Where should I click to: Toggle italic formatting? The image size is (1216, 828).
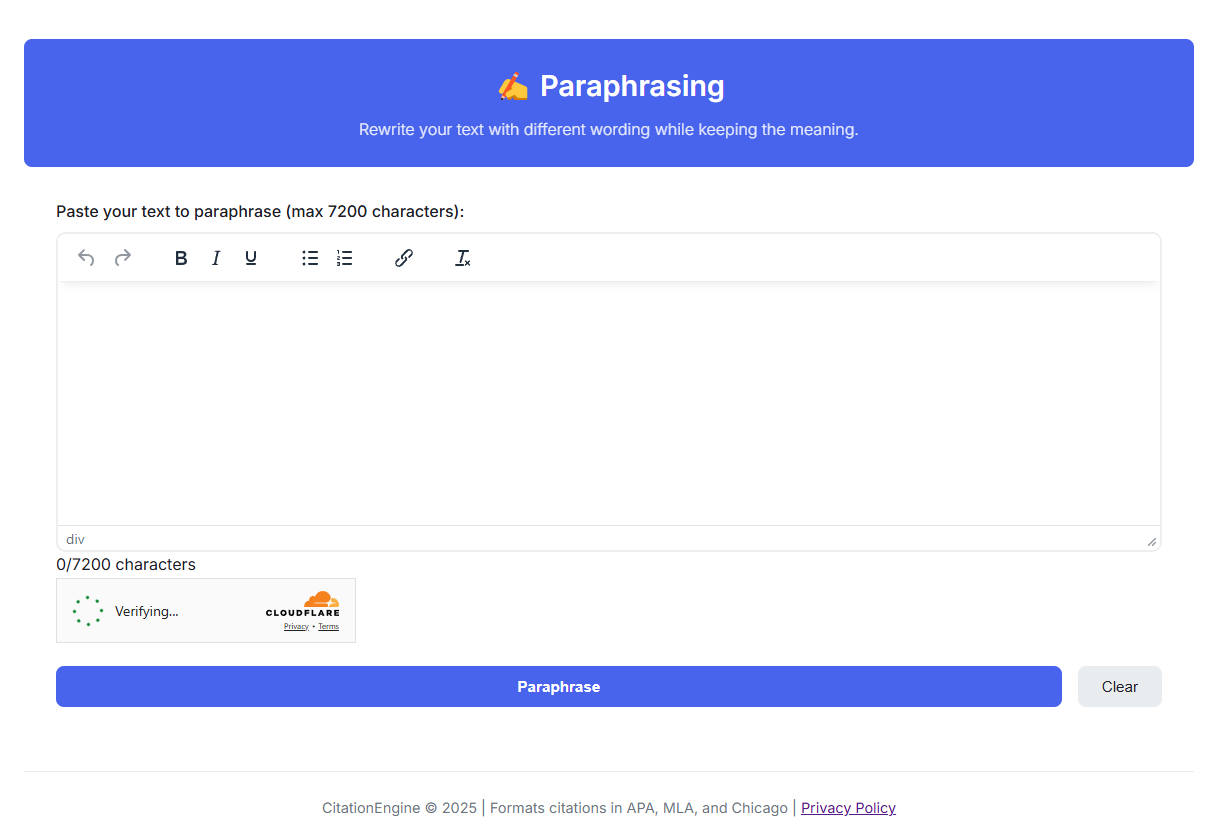pos(215,258)
